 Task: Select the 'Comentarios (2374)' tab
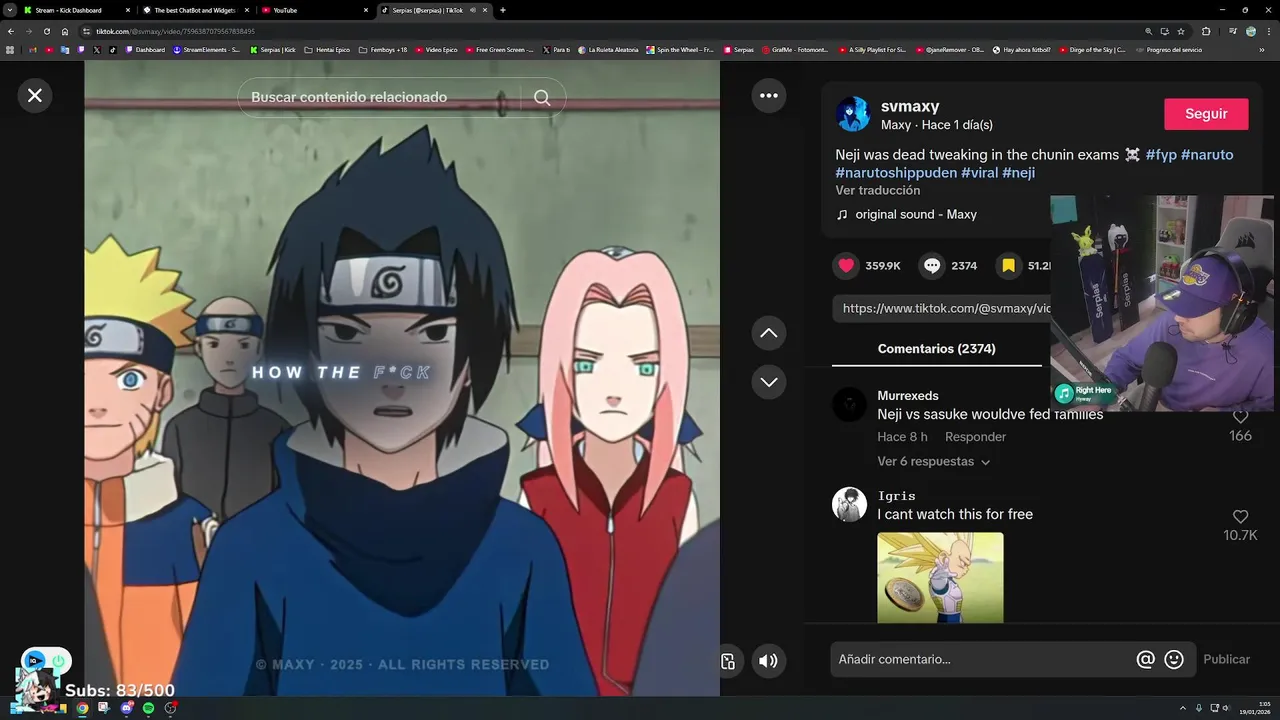936,349
